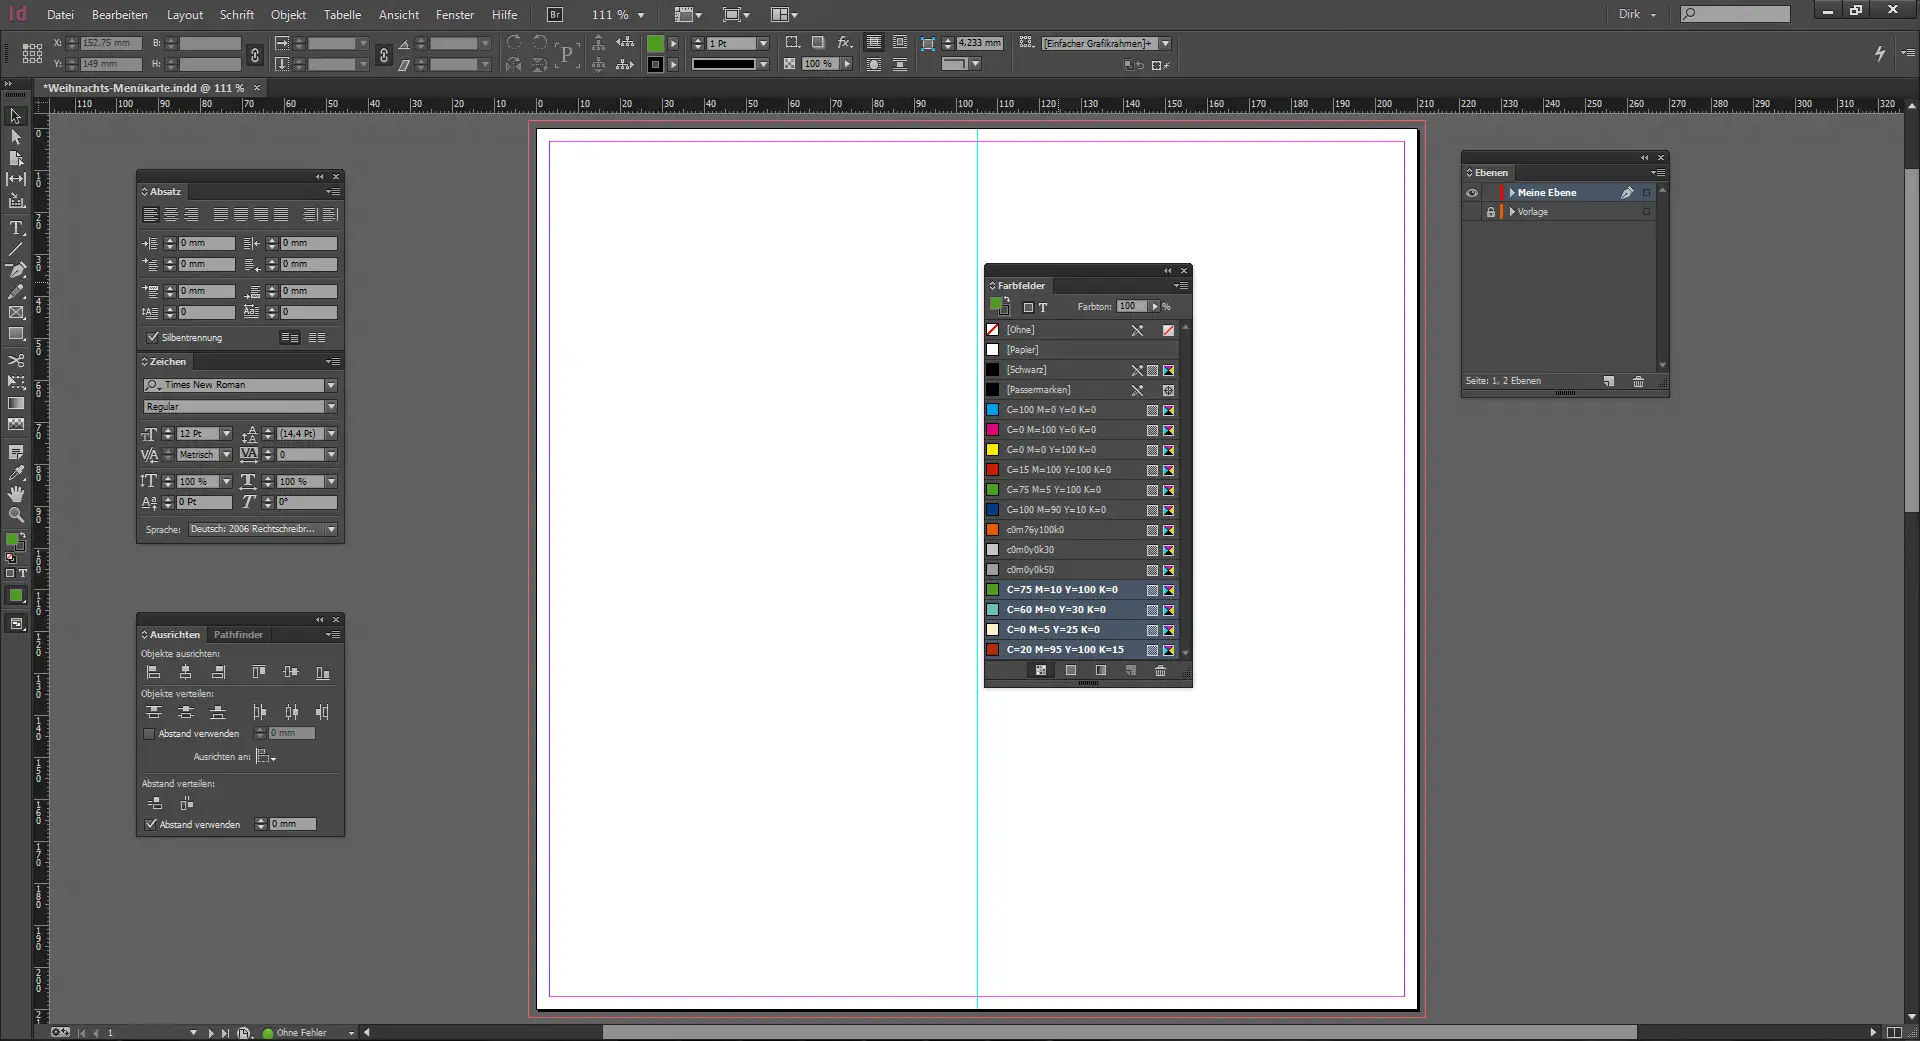This screenshot has width=1920, height=1041.
Task: Expand the Sprache language dropdown
Action: pyautogui.click(x=331, y=529)
